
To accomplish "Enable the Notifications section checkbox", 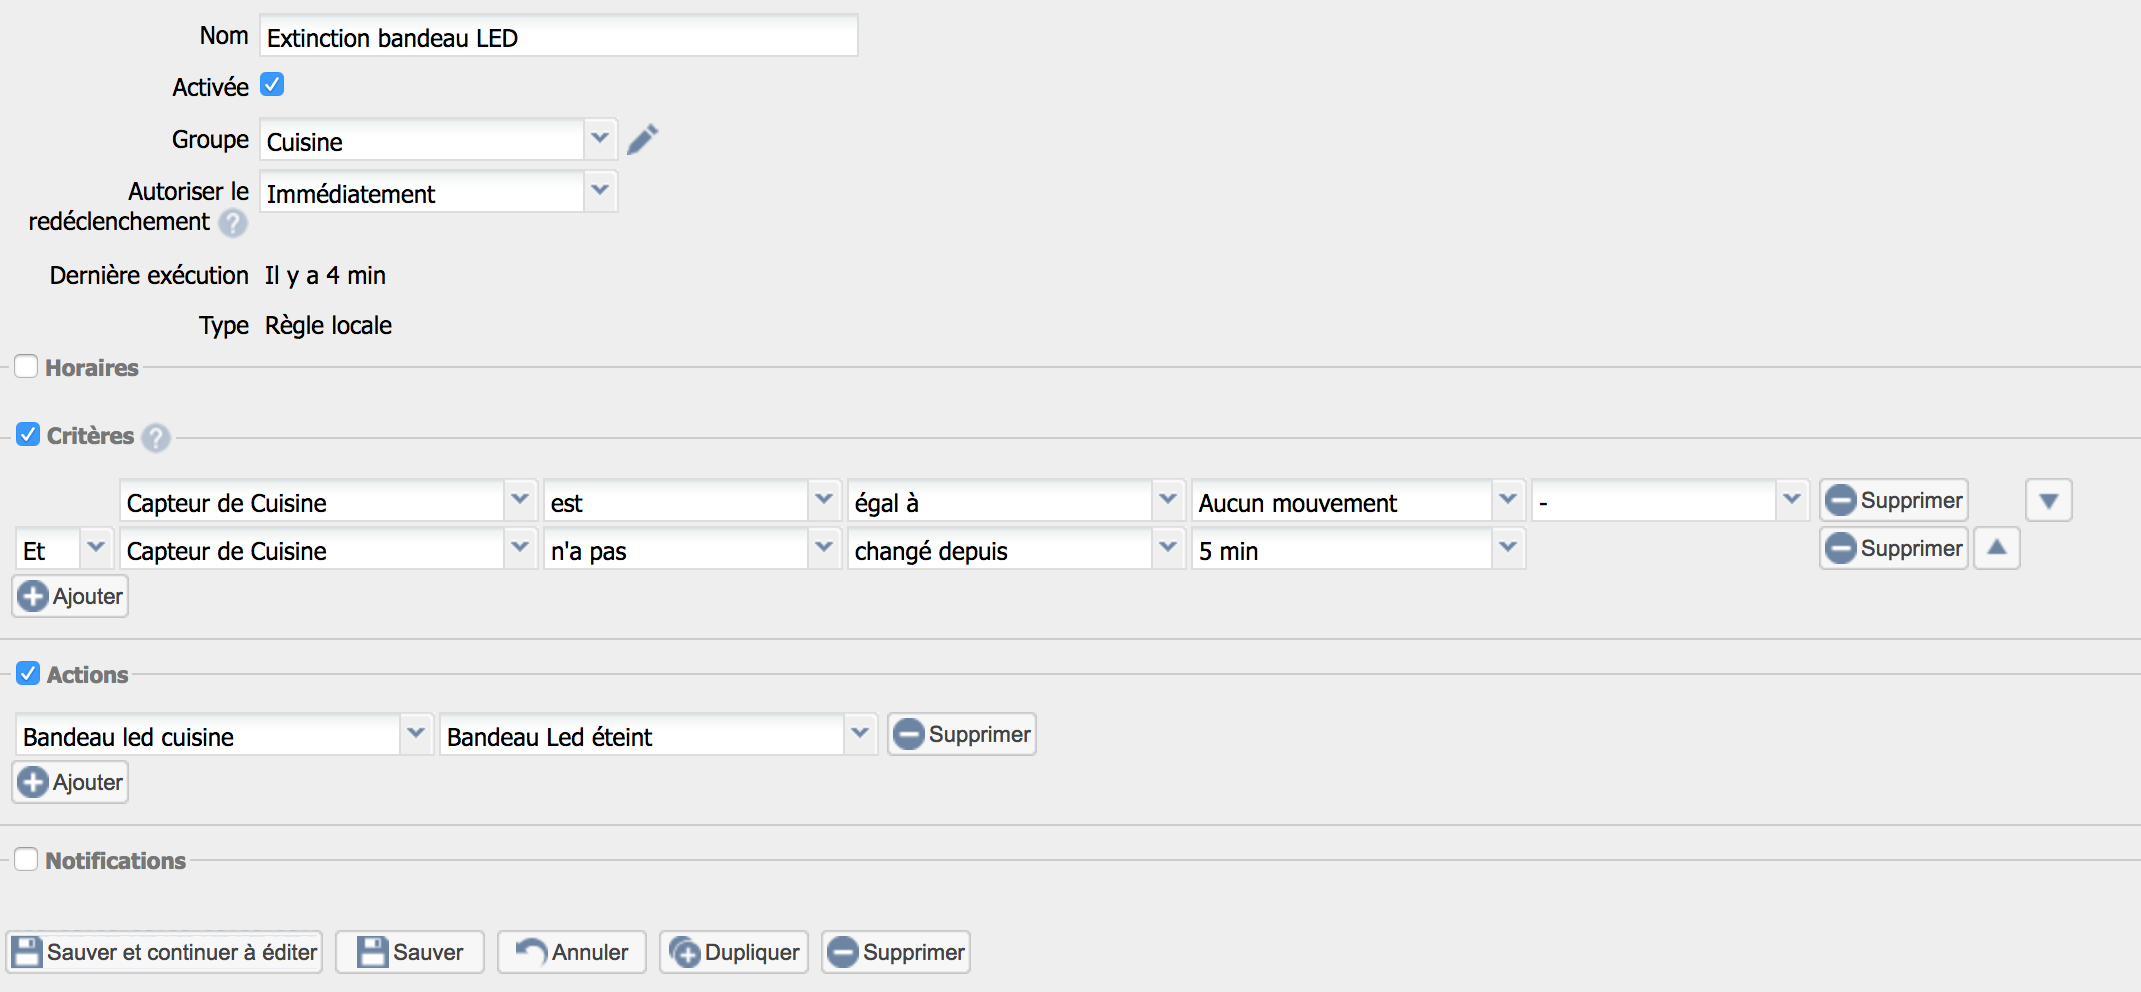I will coord(26,859).
